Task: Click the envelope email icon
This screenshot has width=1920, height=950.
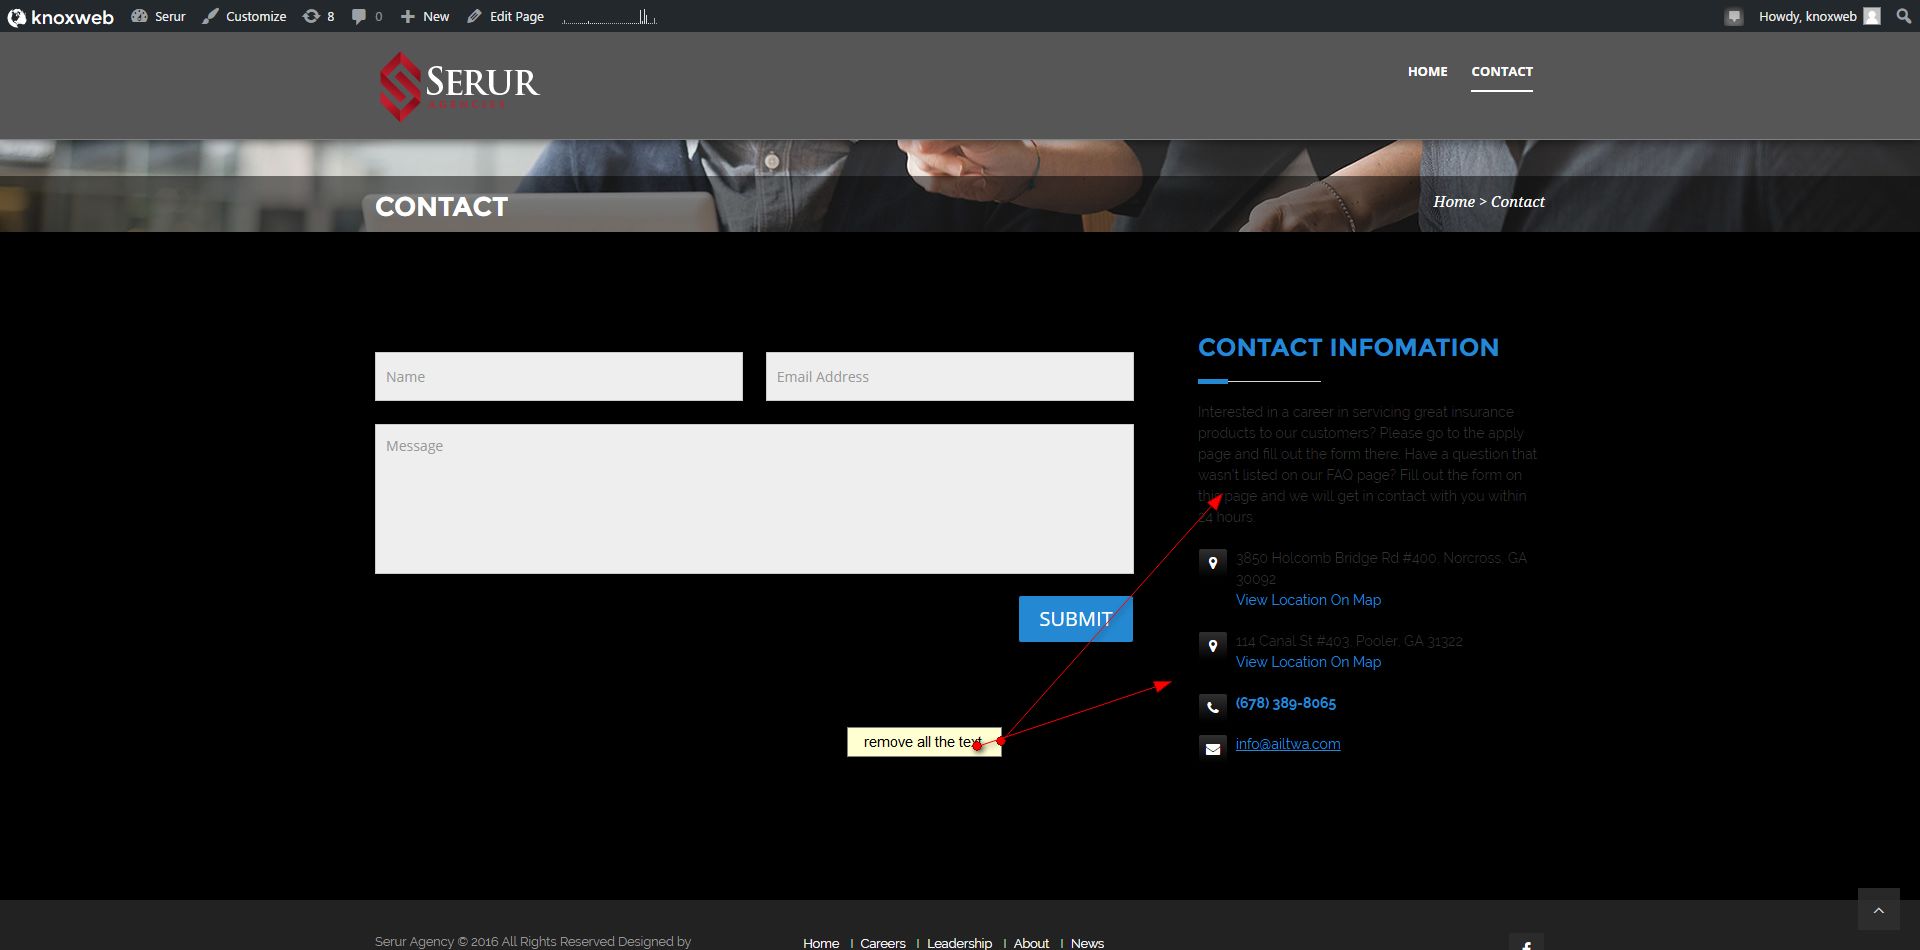Action: point(1213,748)
